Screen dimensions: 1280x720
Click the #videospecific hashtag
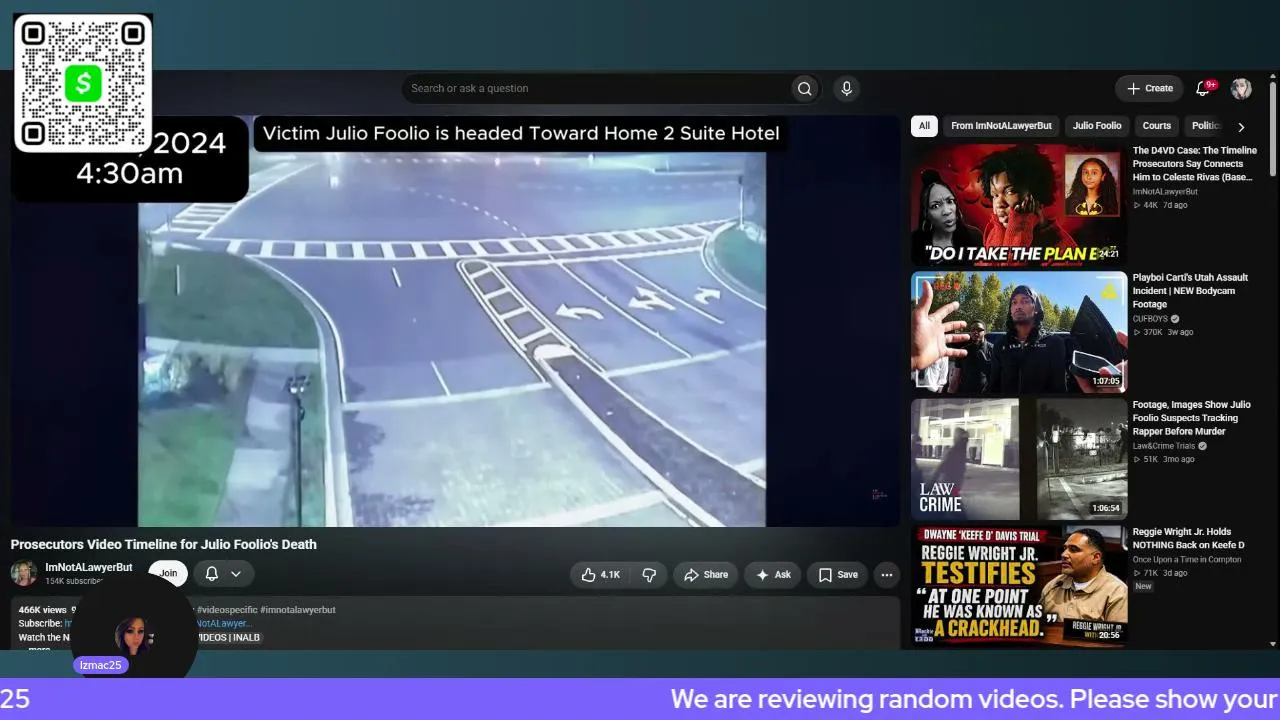[226, 610]
